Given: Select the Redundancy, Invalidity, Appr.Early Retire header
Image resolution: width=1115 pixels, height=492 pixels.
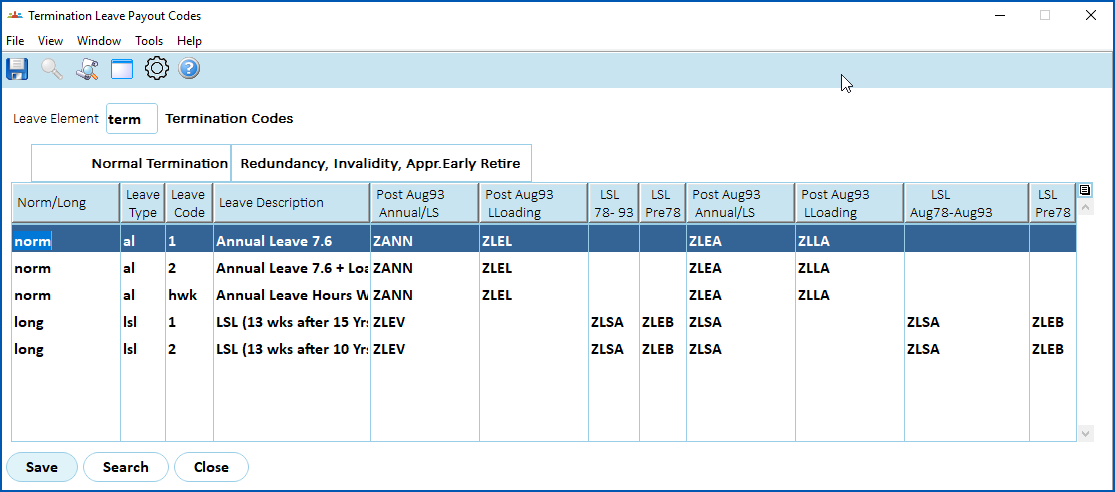Looking at the screenshot, I should click(x=380, y=164).
